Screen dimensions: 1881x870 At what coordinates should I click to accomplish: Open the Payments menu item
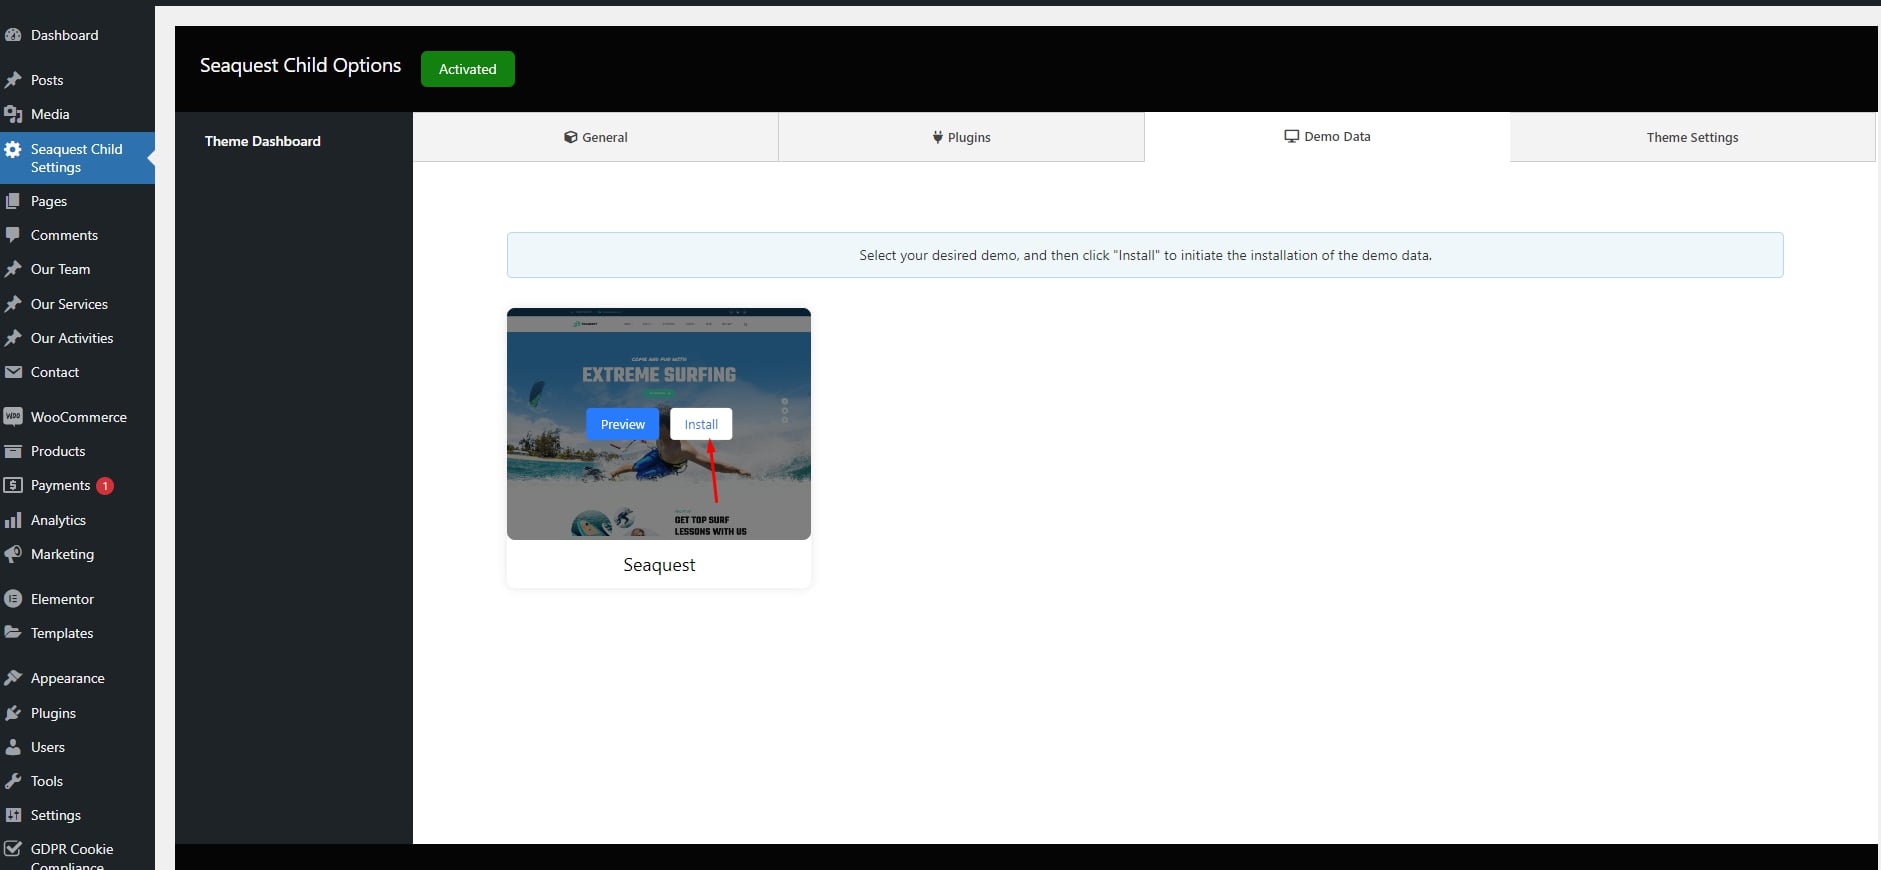[x=77, y=485]
